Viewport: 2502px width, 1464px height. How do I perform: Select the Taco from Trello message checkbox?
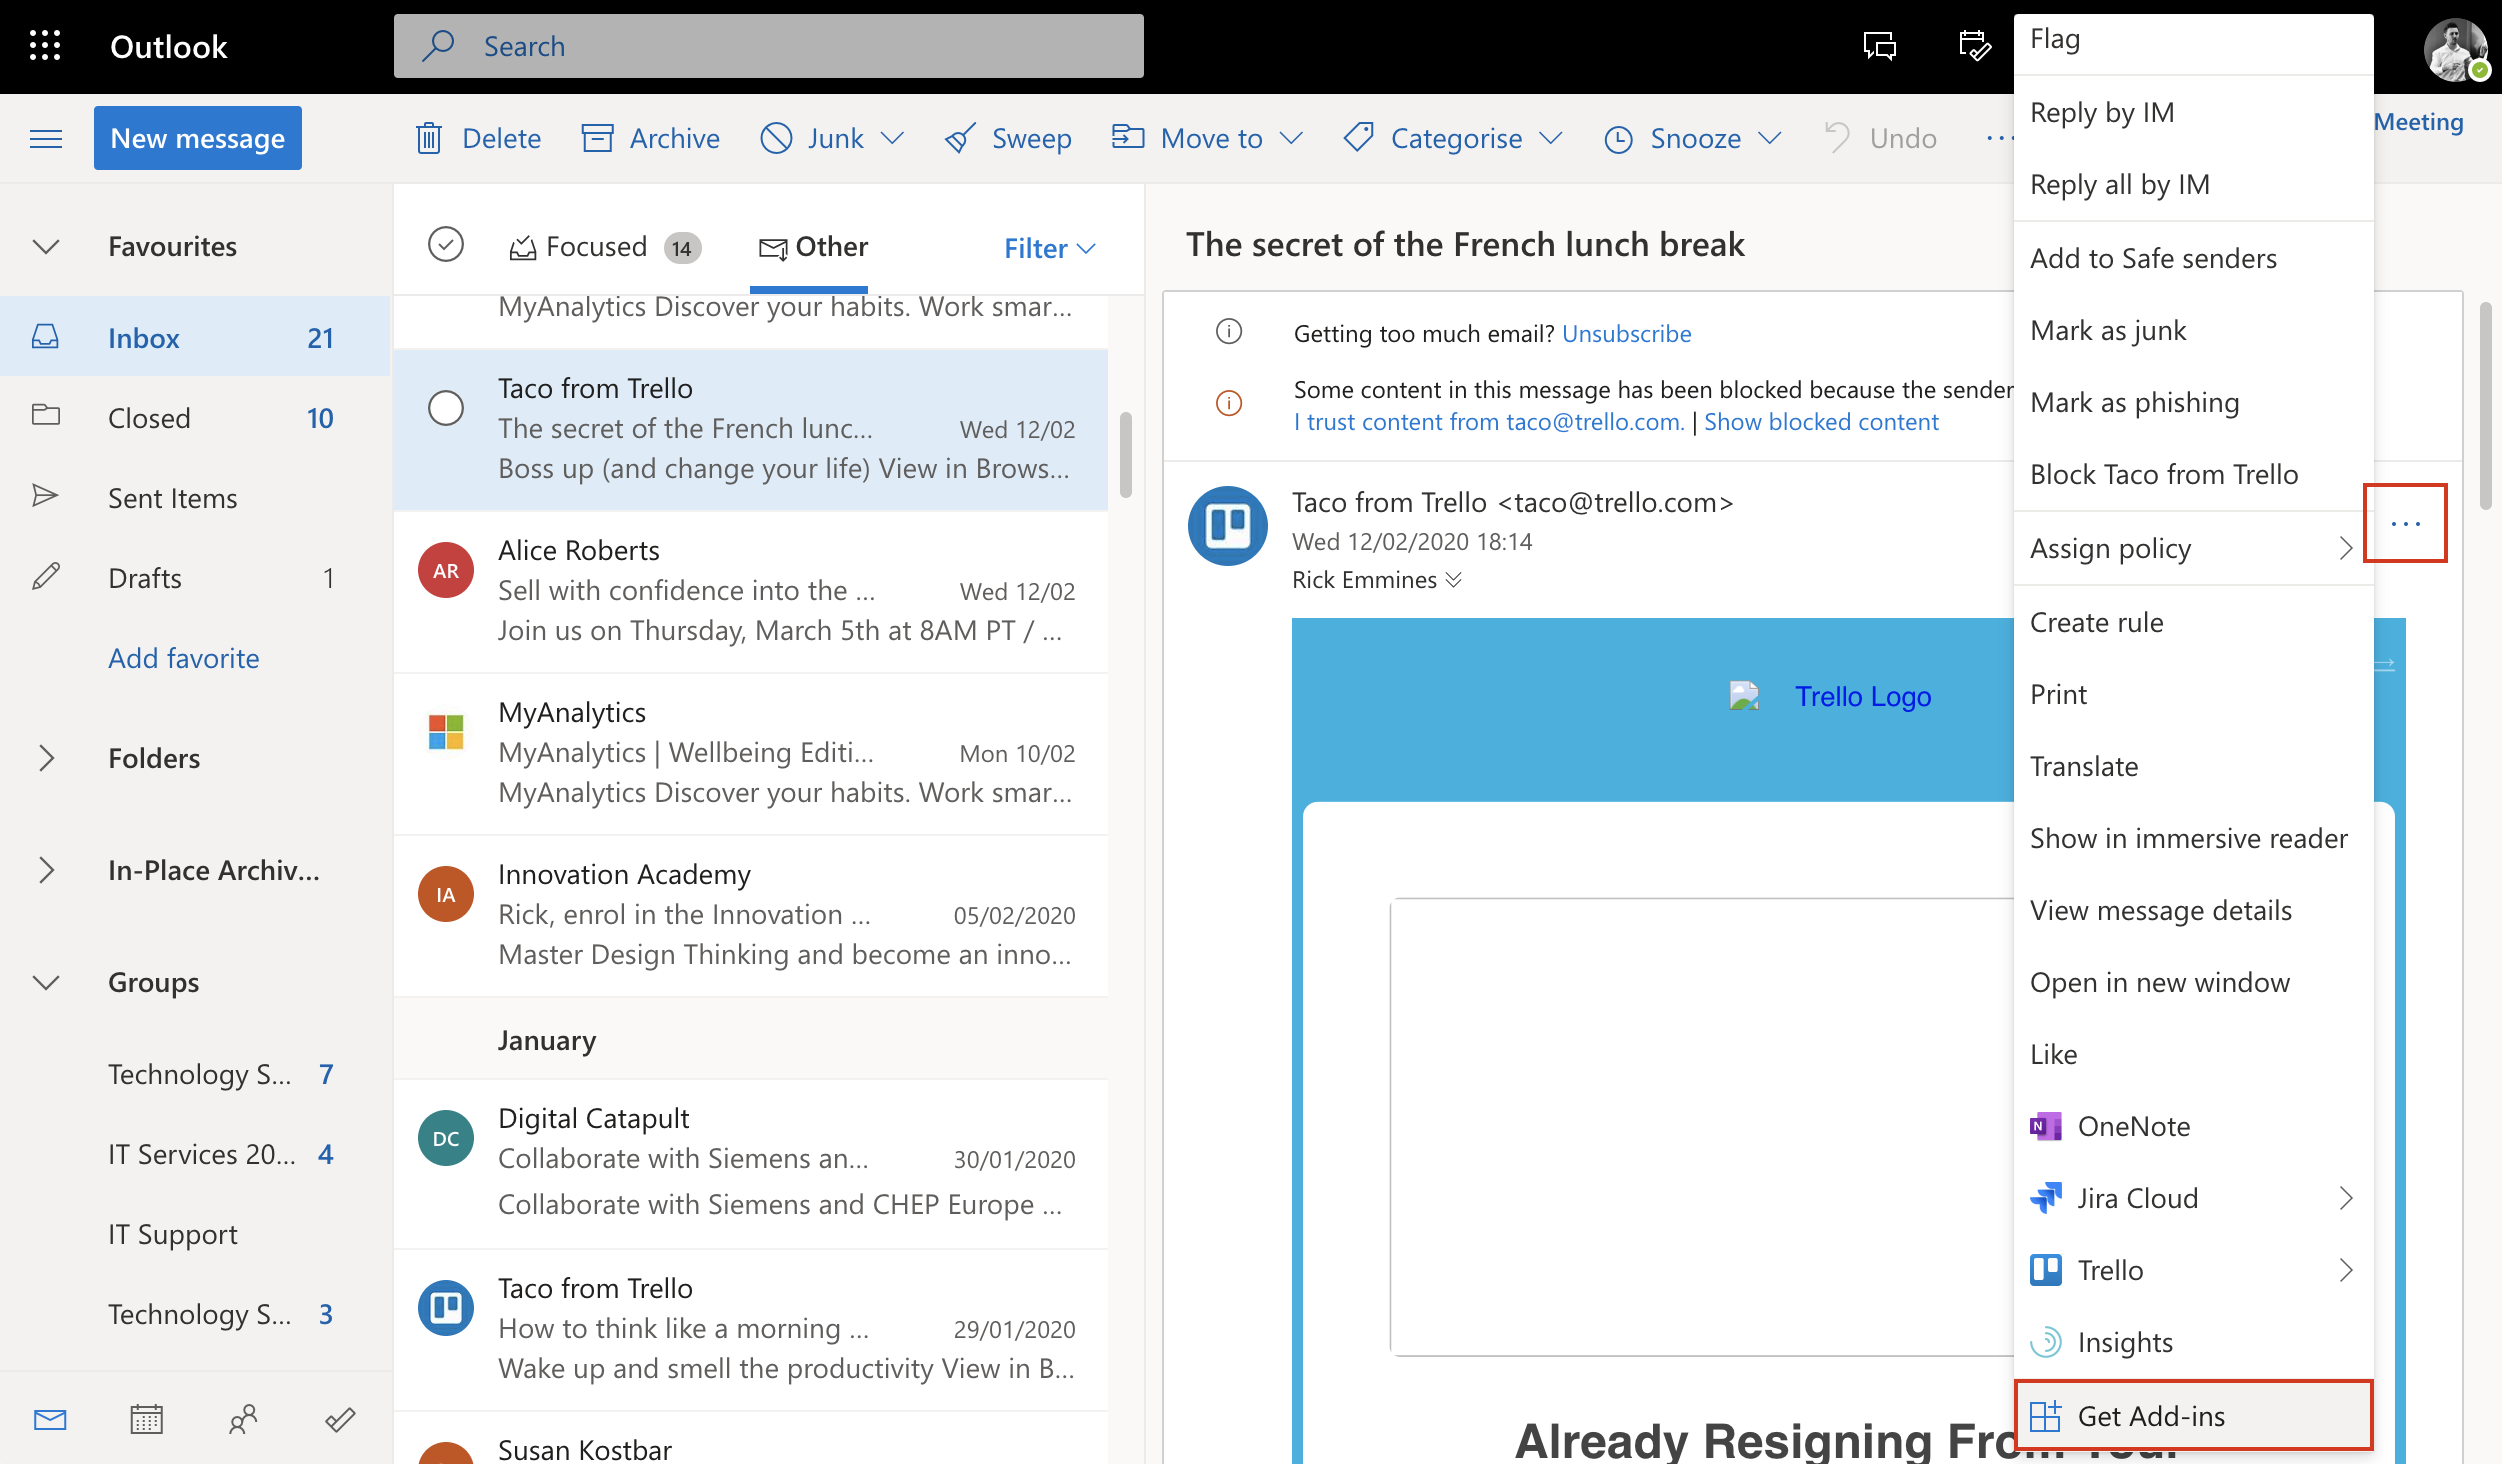click(x=445, y=407)
